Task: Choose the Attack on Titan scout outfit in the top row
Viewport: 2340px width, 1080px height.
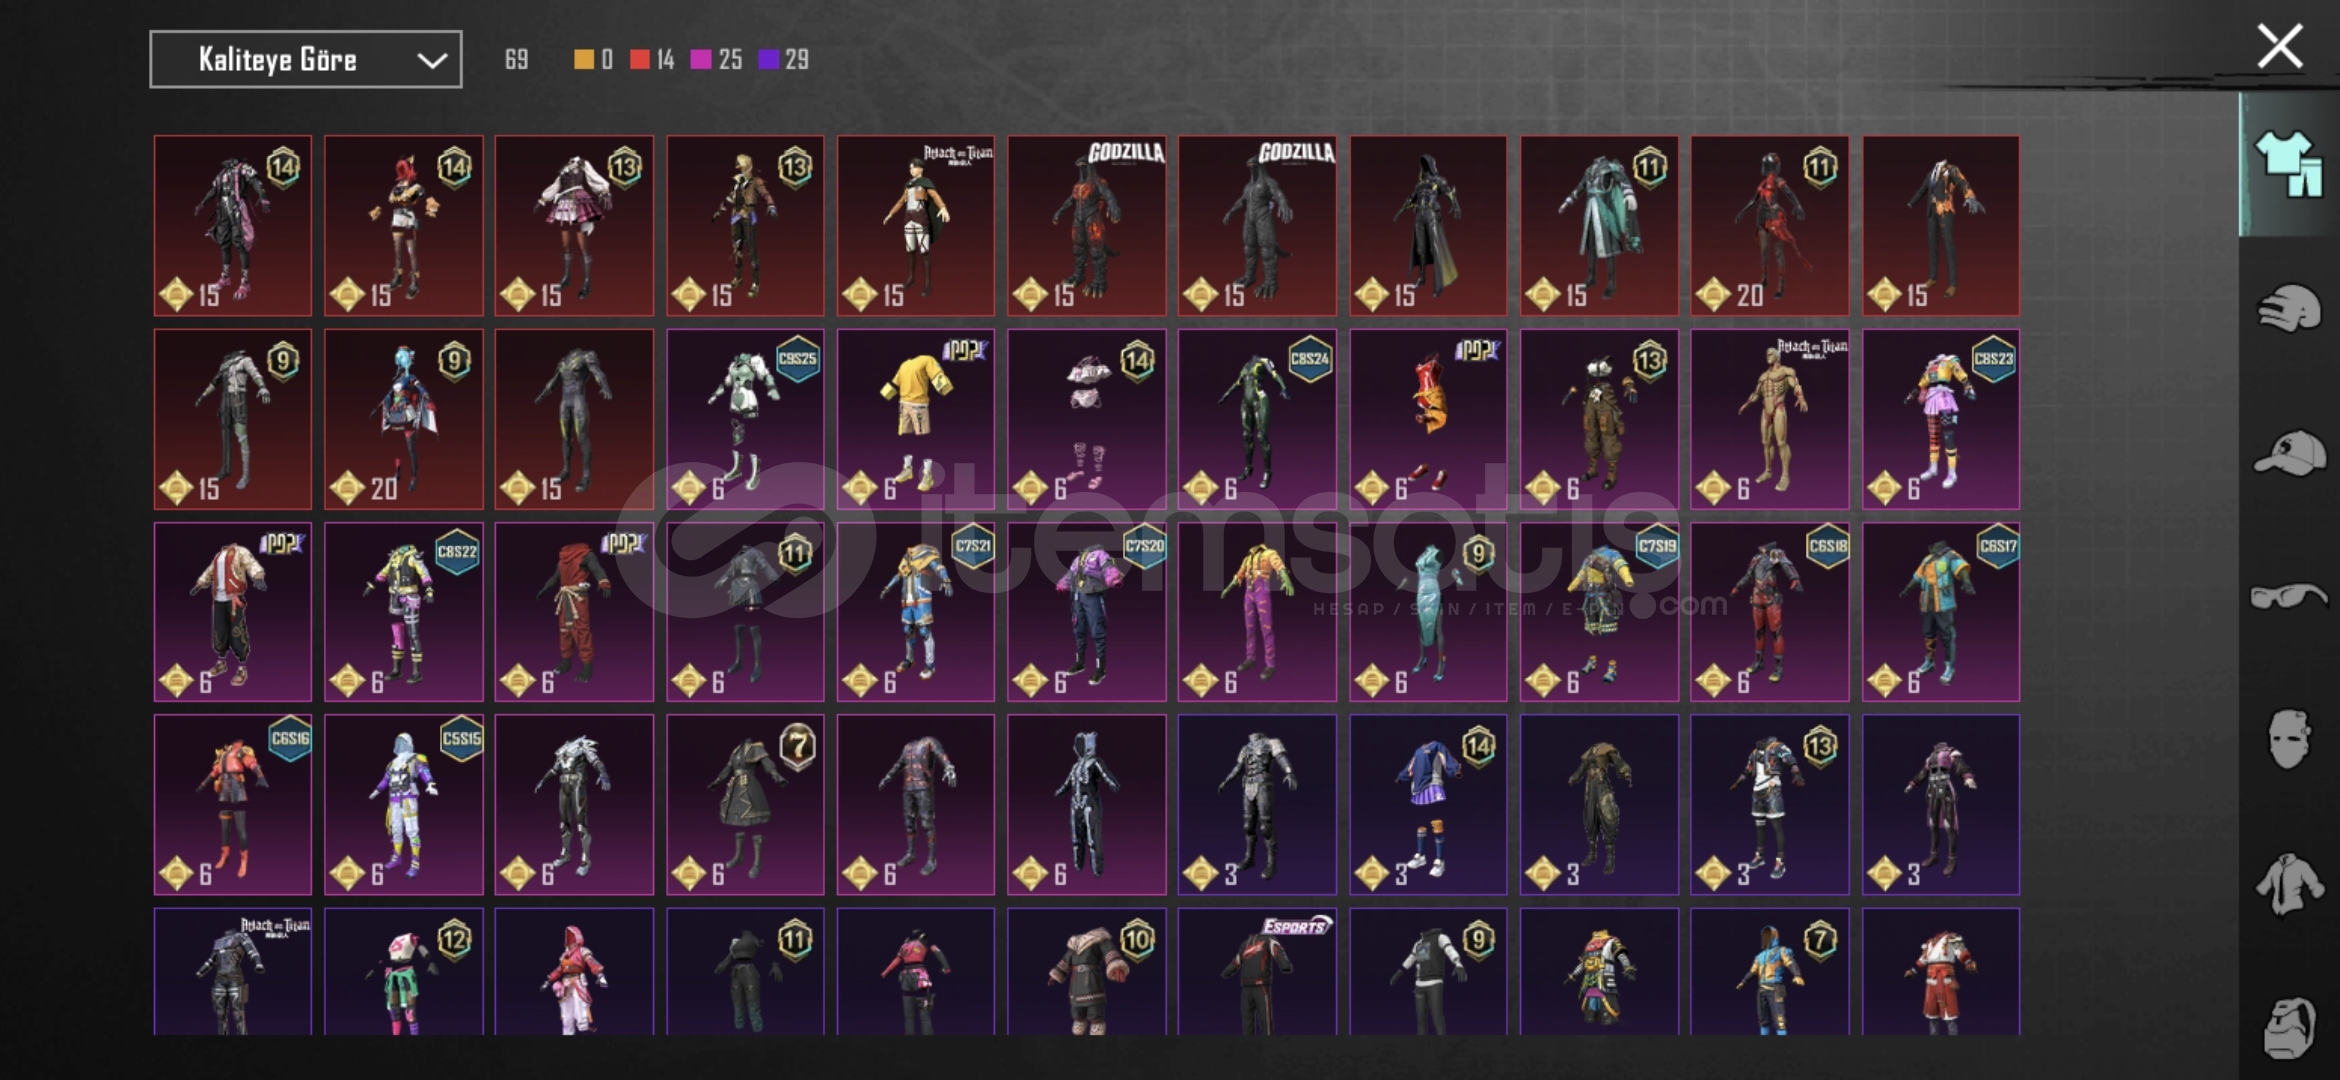Action: [x=916, y=226]
